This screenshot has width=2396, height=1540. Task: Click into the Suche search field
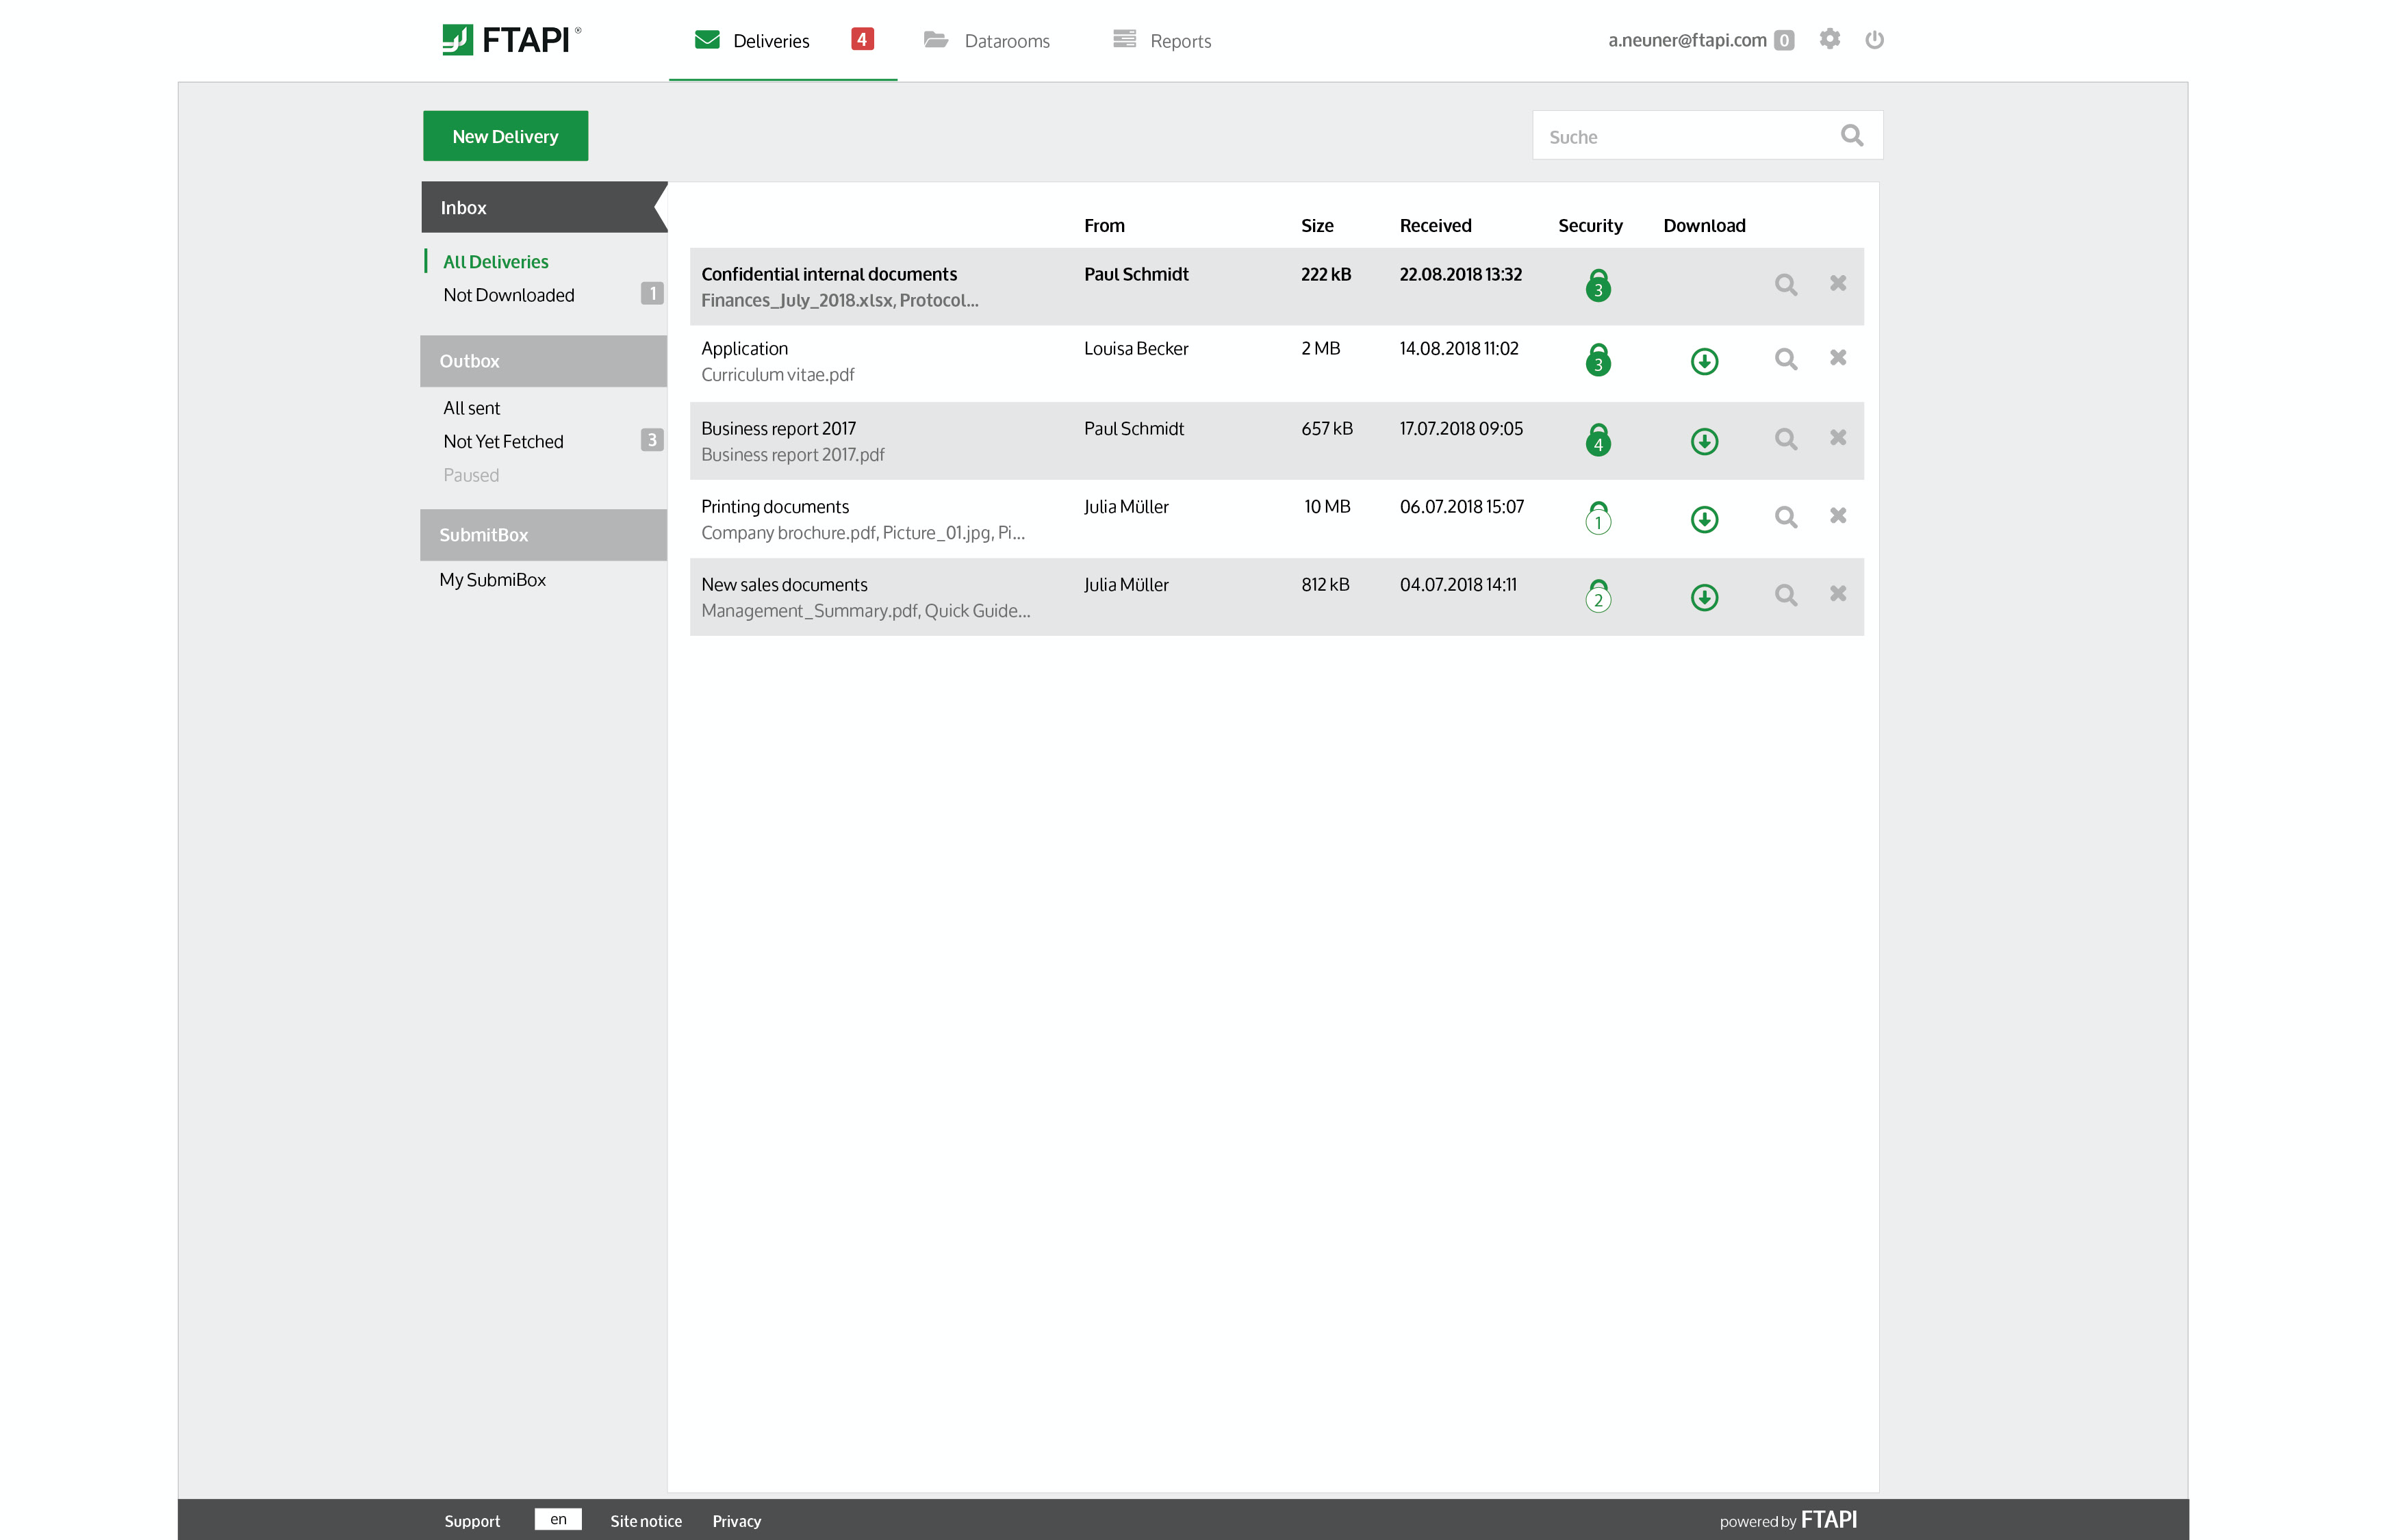1680,137
